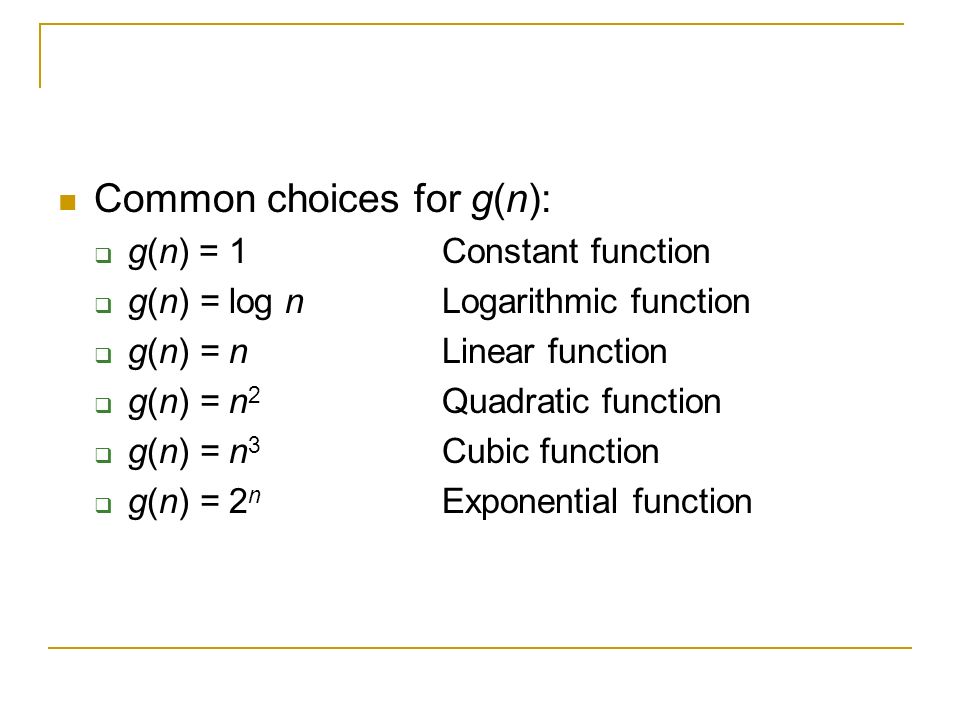Click the Exponential function label

pos(597,502)
